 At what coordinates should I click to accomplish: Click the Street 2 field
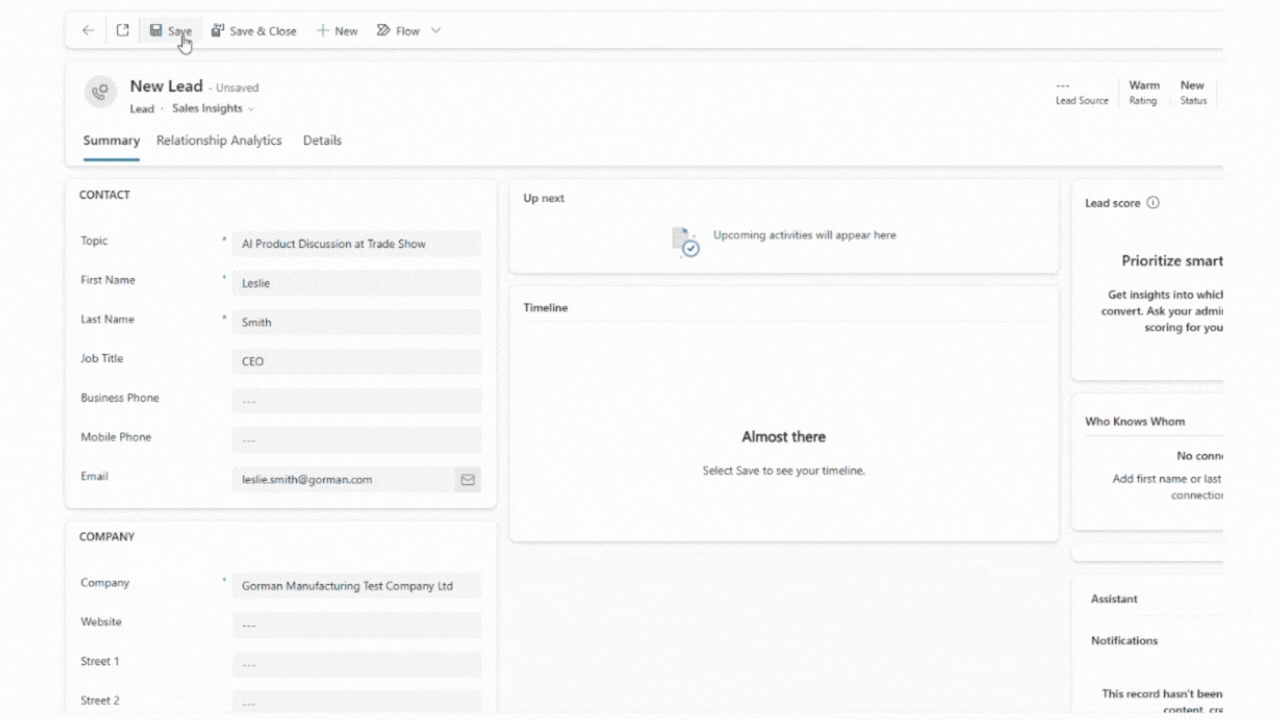click(x=357, y=703)
